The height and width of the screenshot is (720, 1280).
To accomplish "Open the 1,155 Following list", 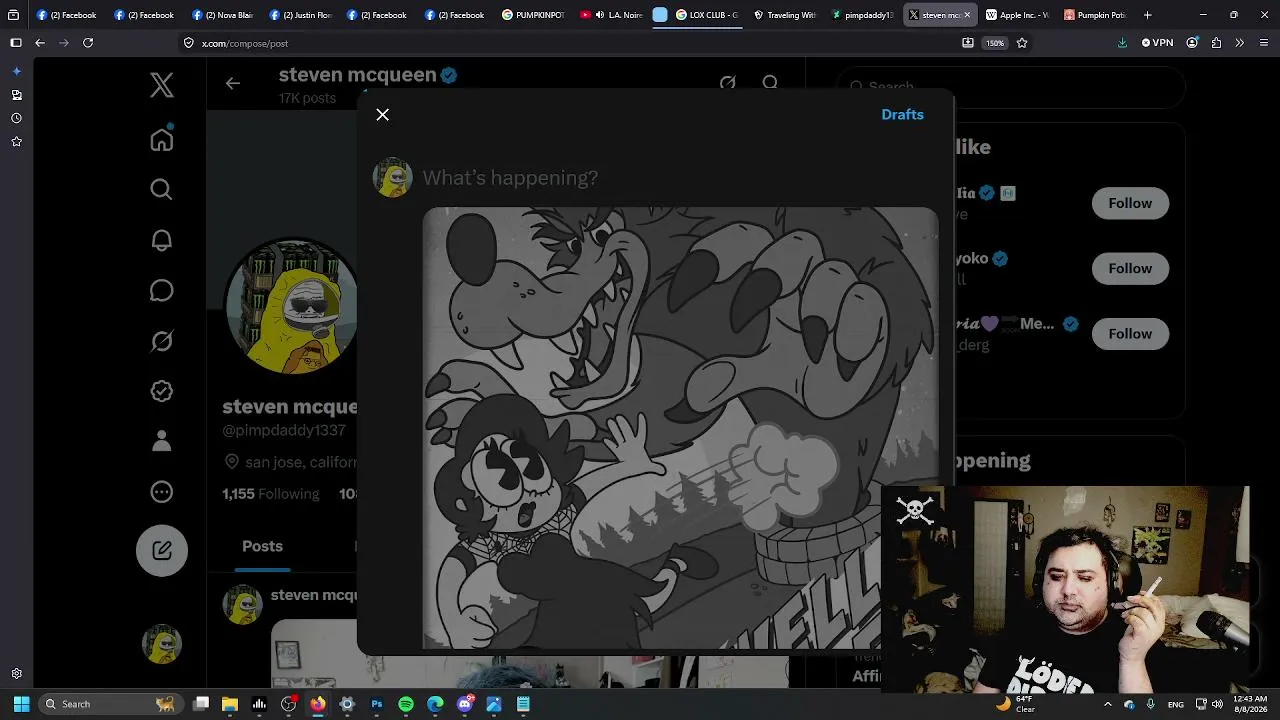I will coord(270,494).
